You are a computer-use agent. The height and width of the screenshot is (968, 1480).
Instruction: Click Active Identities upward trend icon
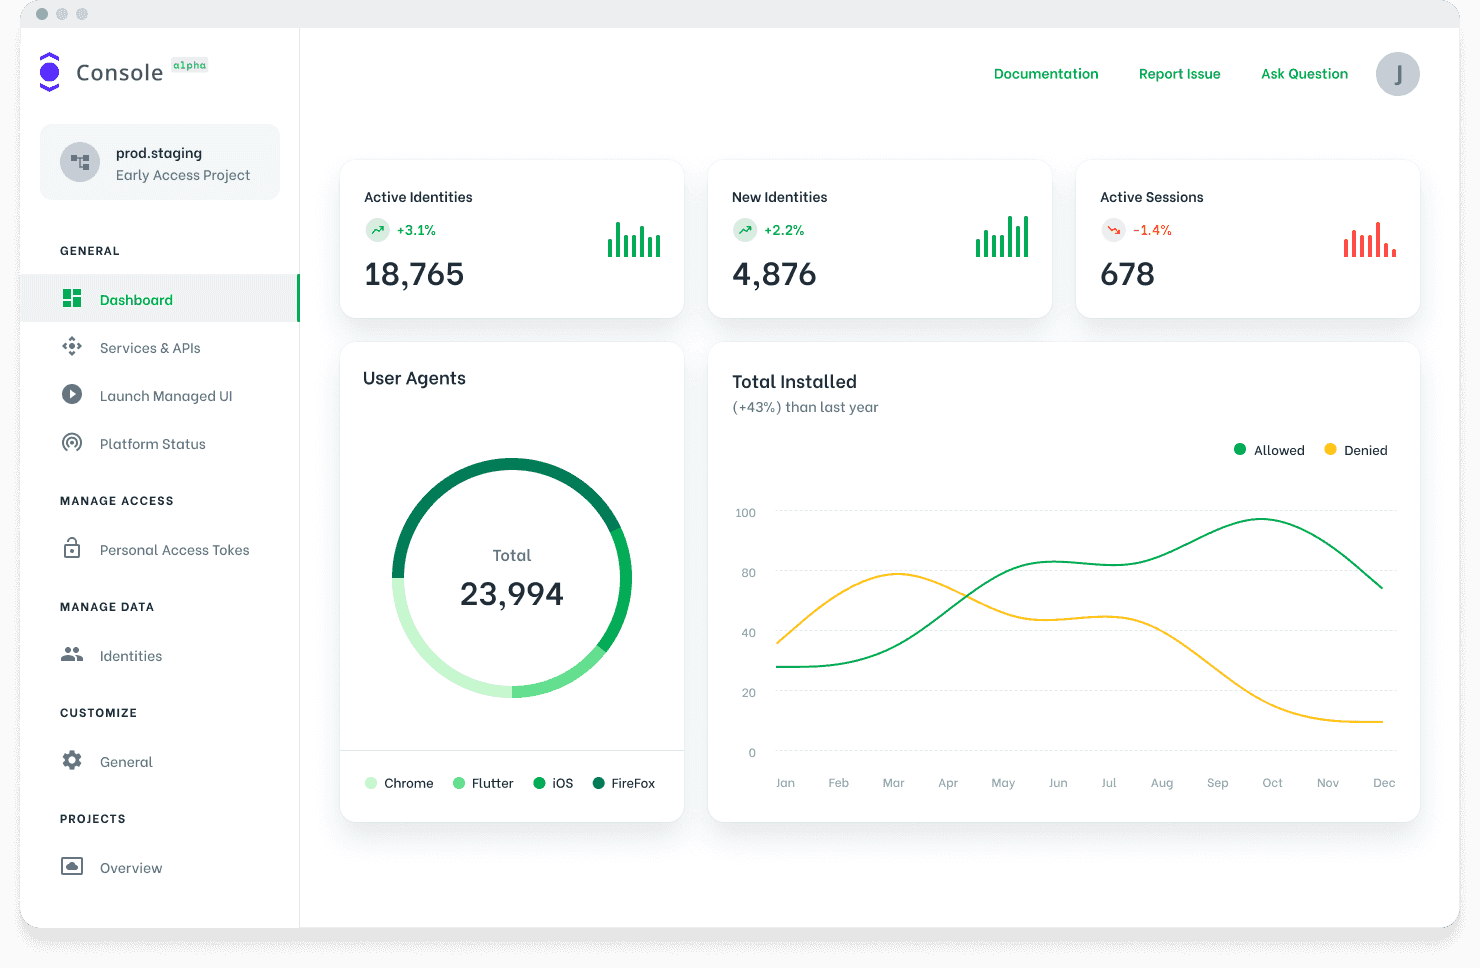(377, 230)
